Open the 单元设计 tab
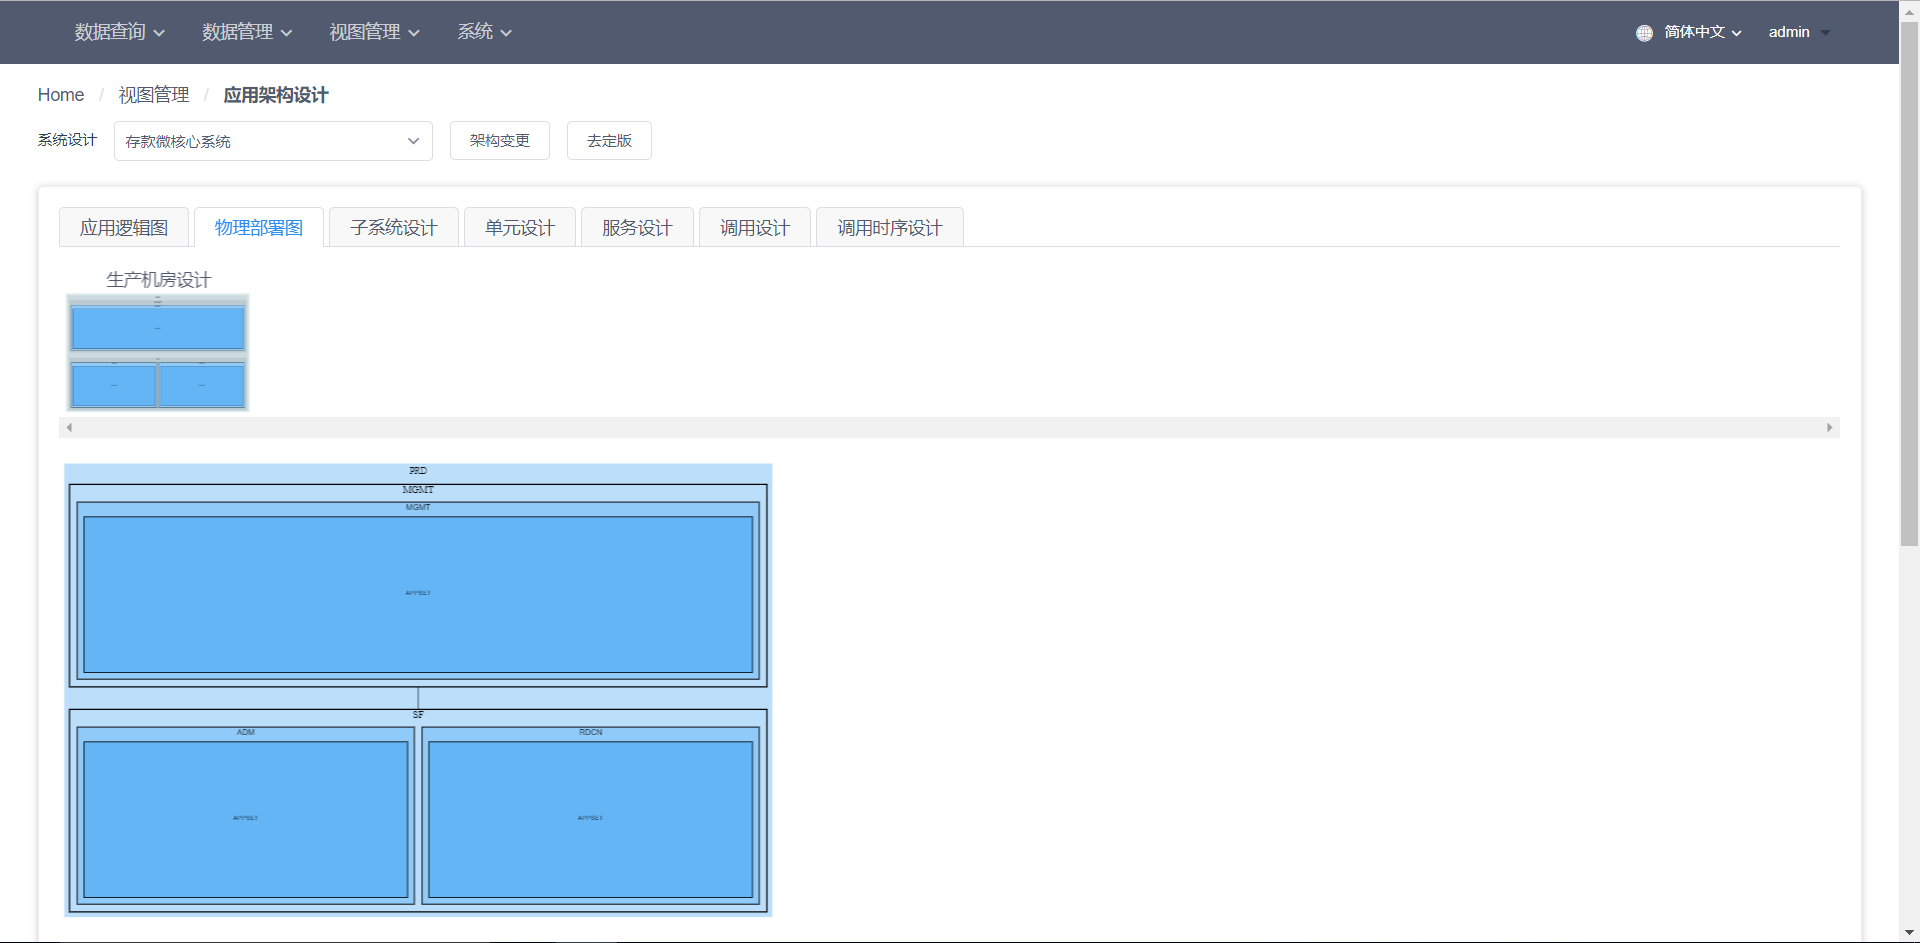The width and height of the screenshot is (1920, 943). click(x=520, y=227)
